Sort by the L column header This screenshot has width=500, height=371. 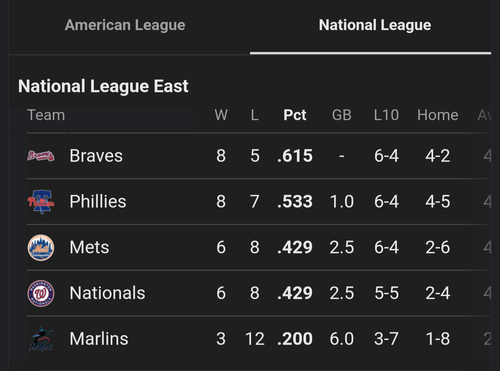[255, 115]
